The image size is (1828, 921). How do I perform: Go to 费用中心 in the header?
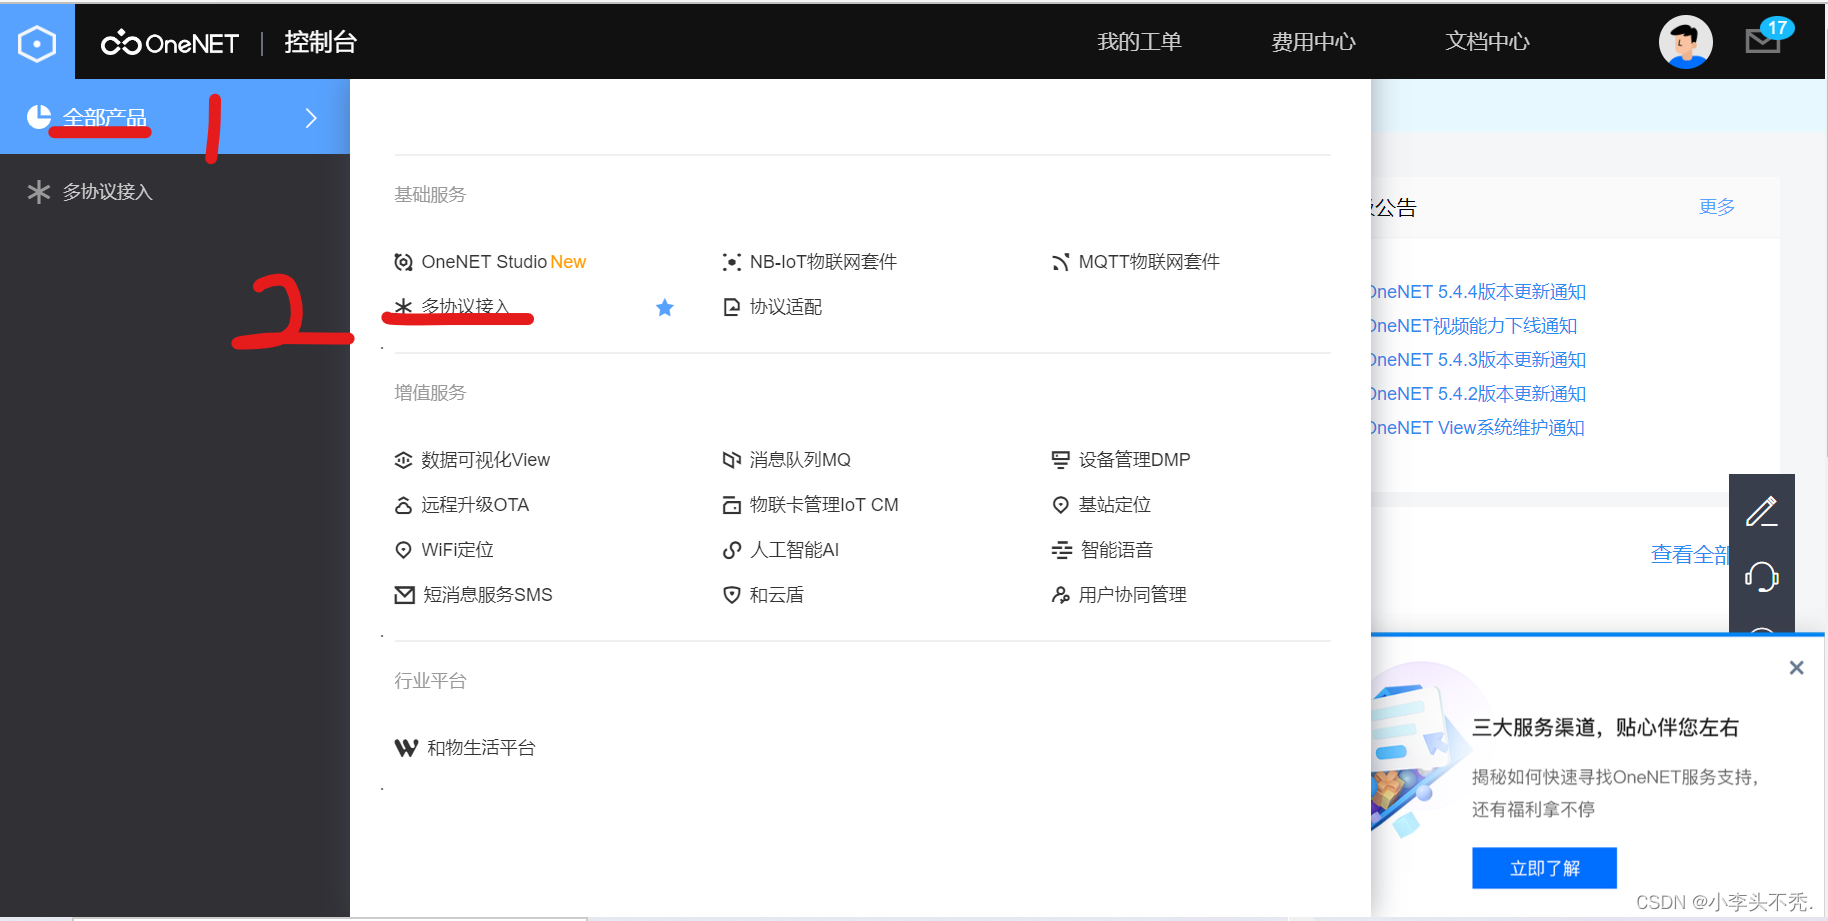point(1313,42)
